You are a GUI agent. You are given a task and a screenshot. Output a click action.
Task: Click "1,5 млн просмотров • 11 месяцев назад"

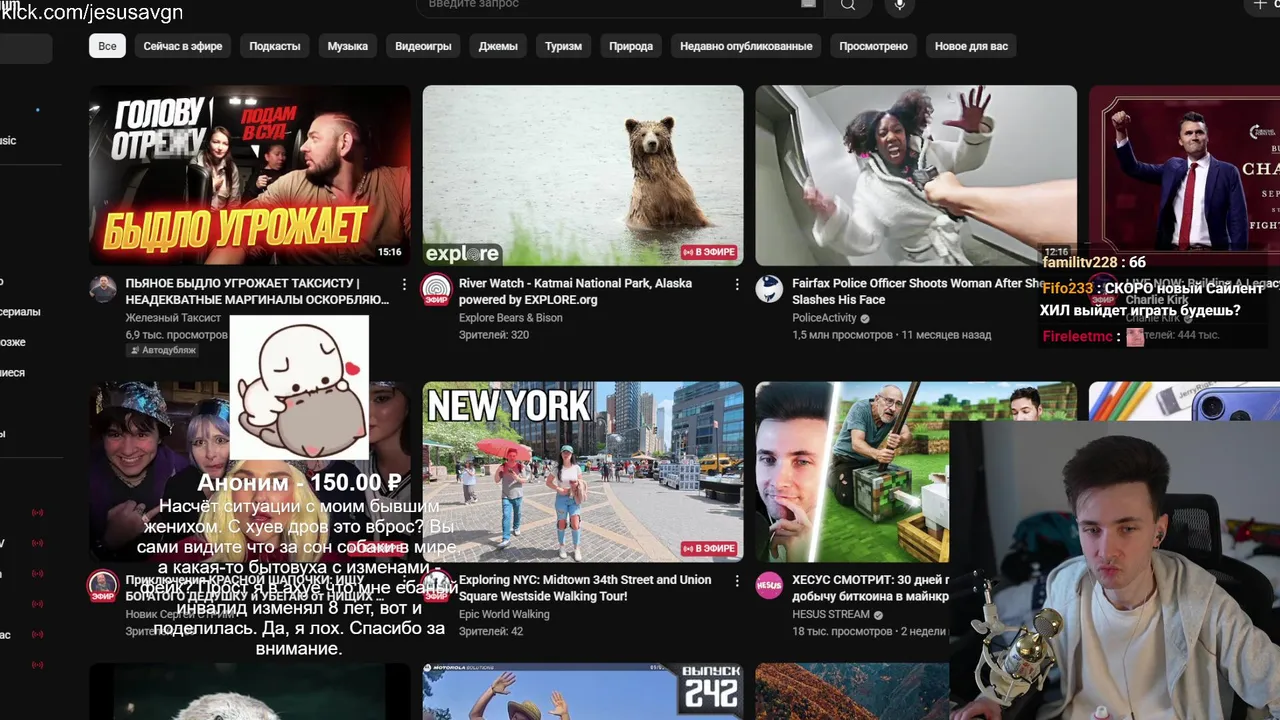892,335
